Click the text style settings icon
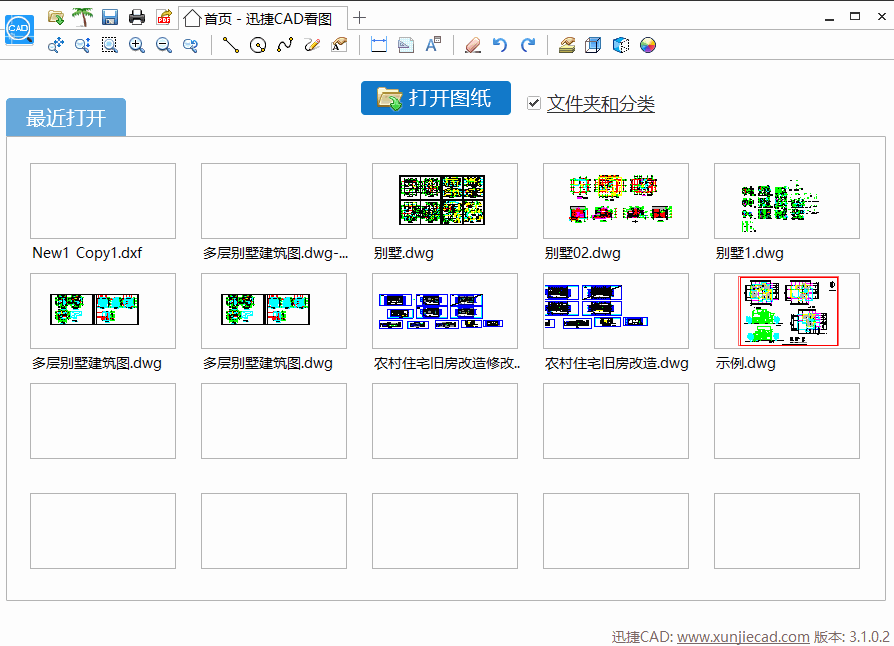The height and width of the screenshot is (646, 894). [433, 45]
